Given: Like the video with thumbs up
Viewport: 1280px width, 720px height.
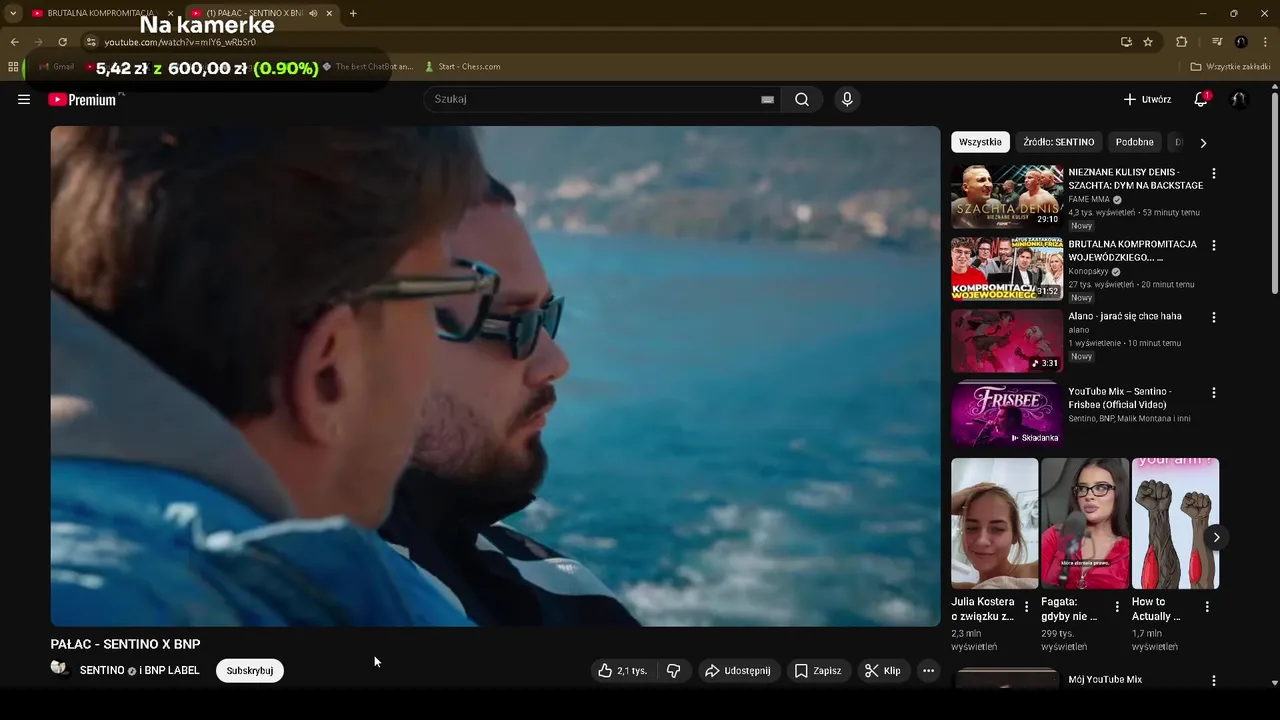Looking at the screenshot, I should (x=622, y=671).
